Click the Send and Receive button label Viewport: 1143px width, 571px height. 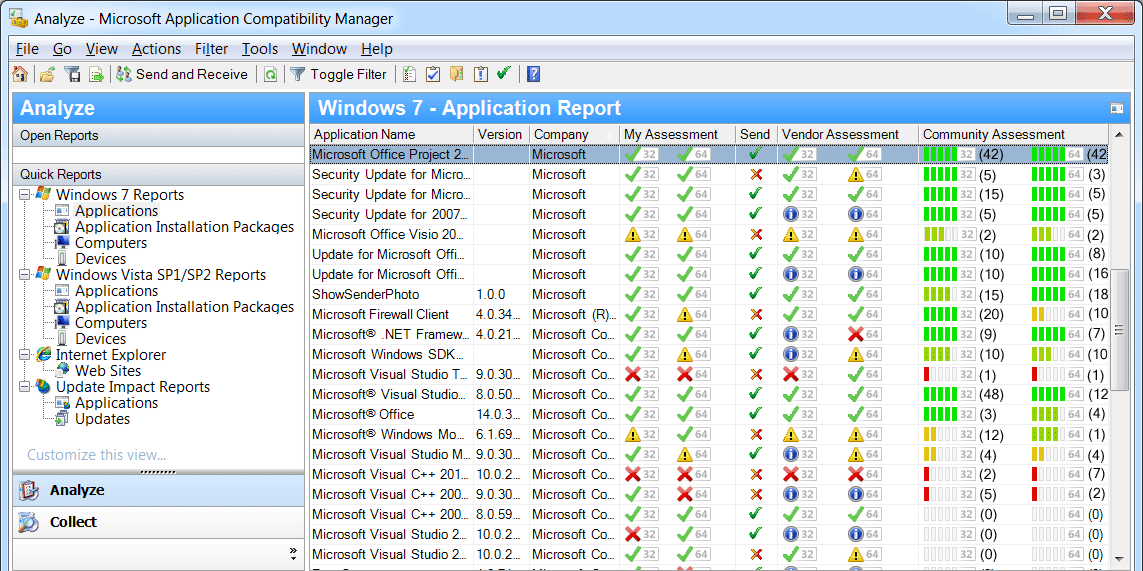pyautogui.click(x=192, y=74)
